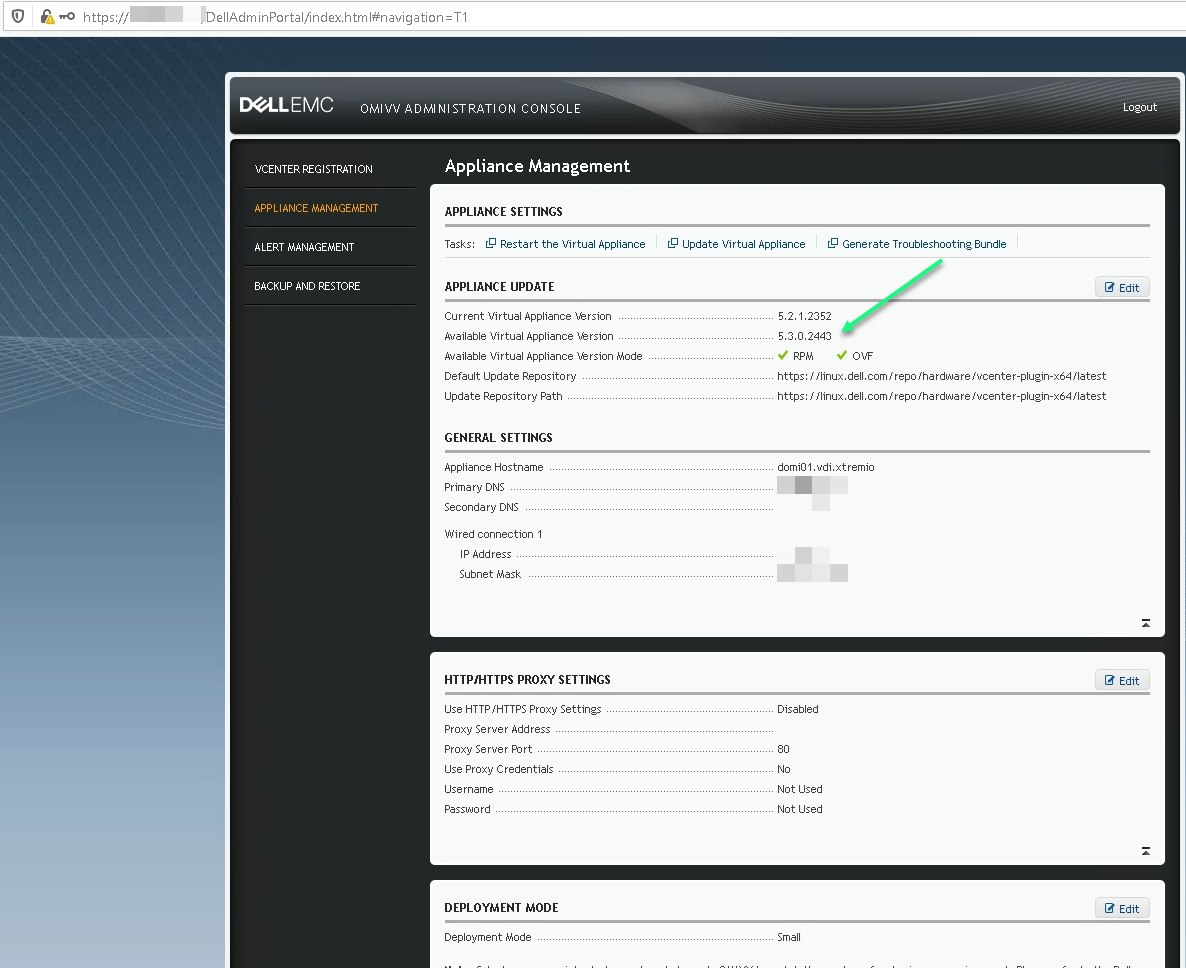Select current version value 5.2.1.2352
The image size is (1186, 968).
click(x=804, y=316)
